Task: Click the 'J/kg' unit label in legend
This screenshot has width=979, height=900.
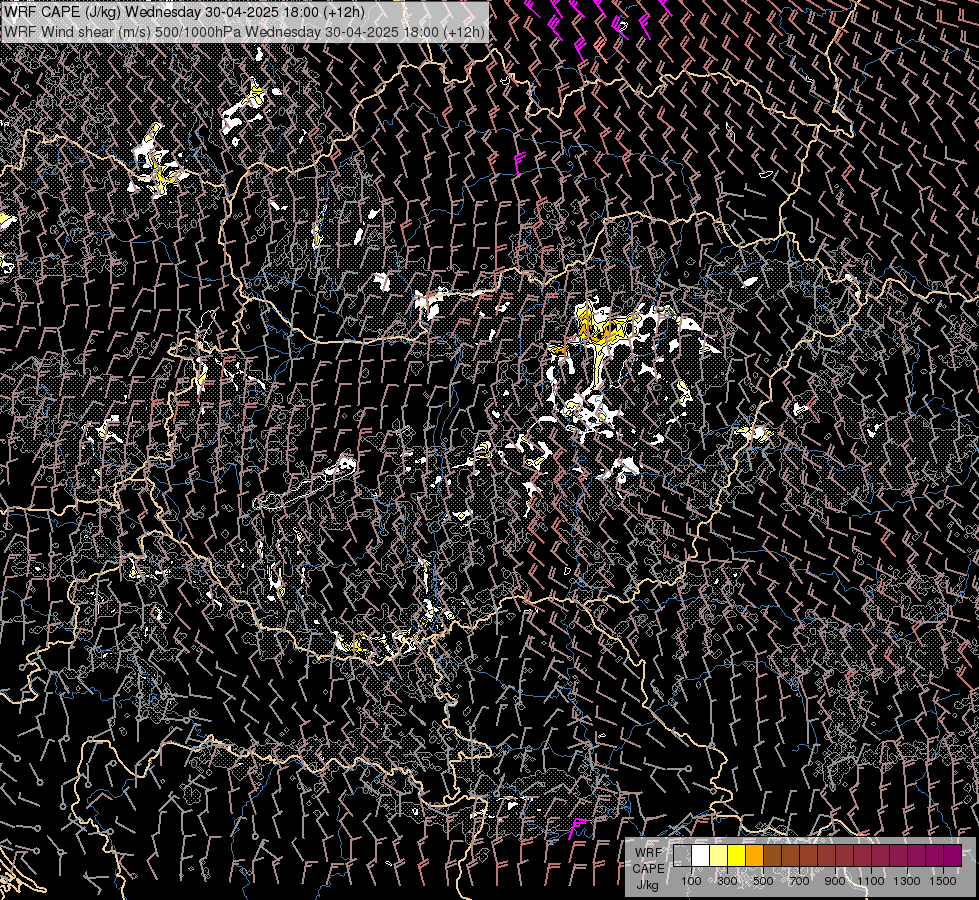Action: 647,885
